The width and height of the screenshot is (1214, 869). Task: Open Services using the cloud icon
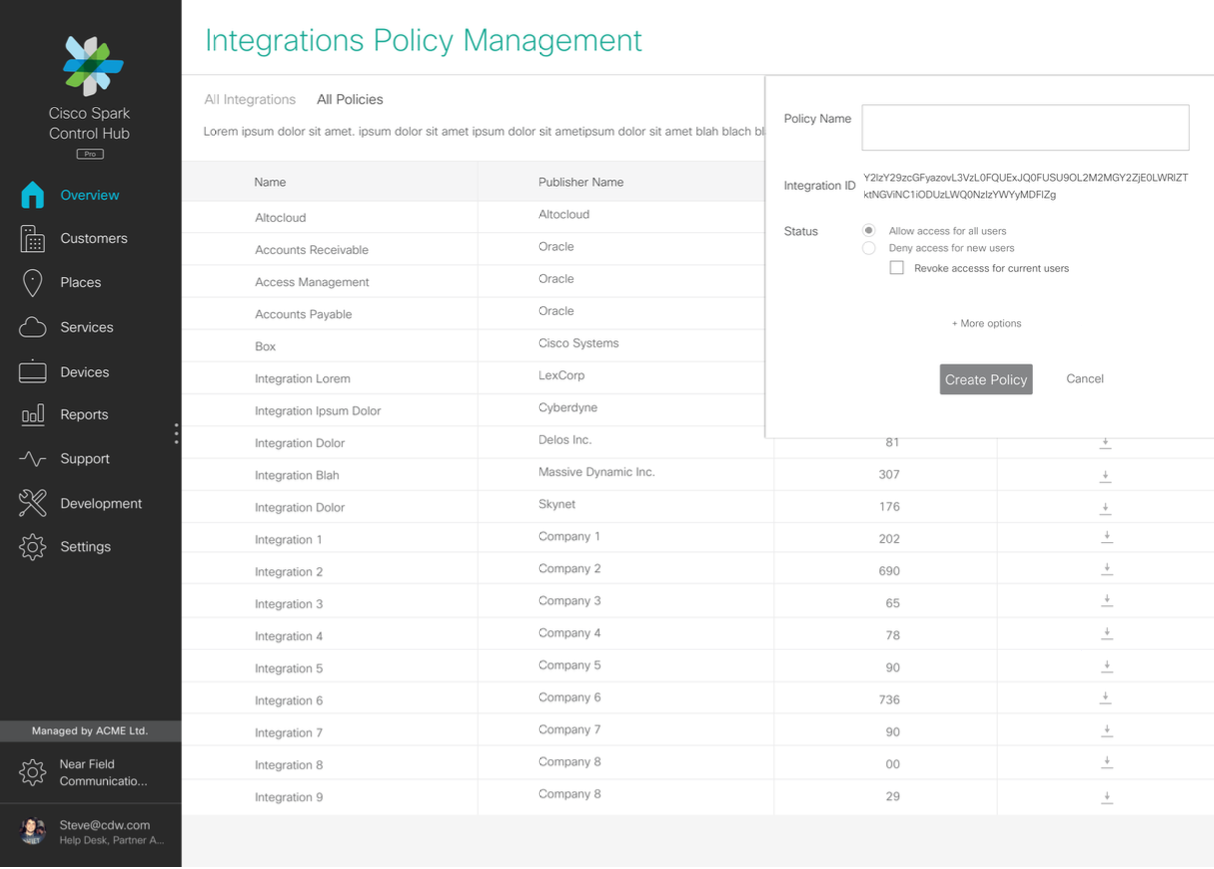pyautogui.click(x=32, y=327)
